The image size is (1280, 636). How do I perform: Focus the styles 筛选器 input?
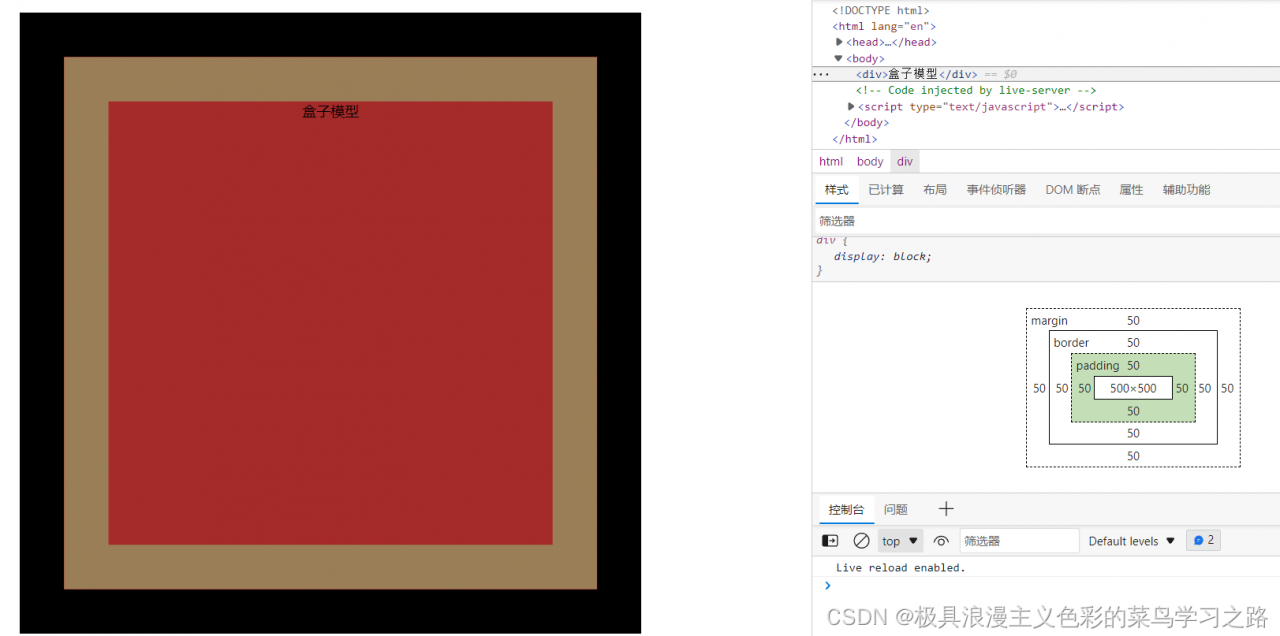click(1045, 221)
